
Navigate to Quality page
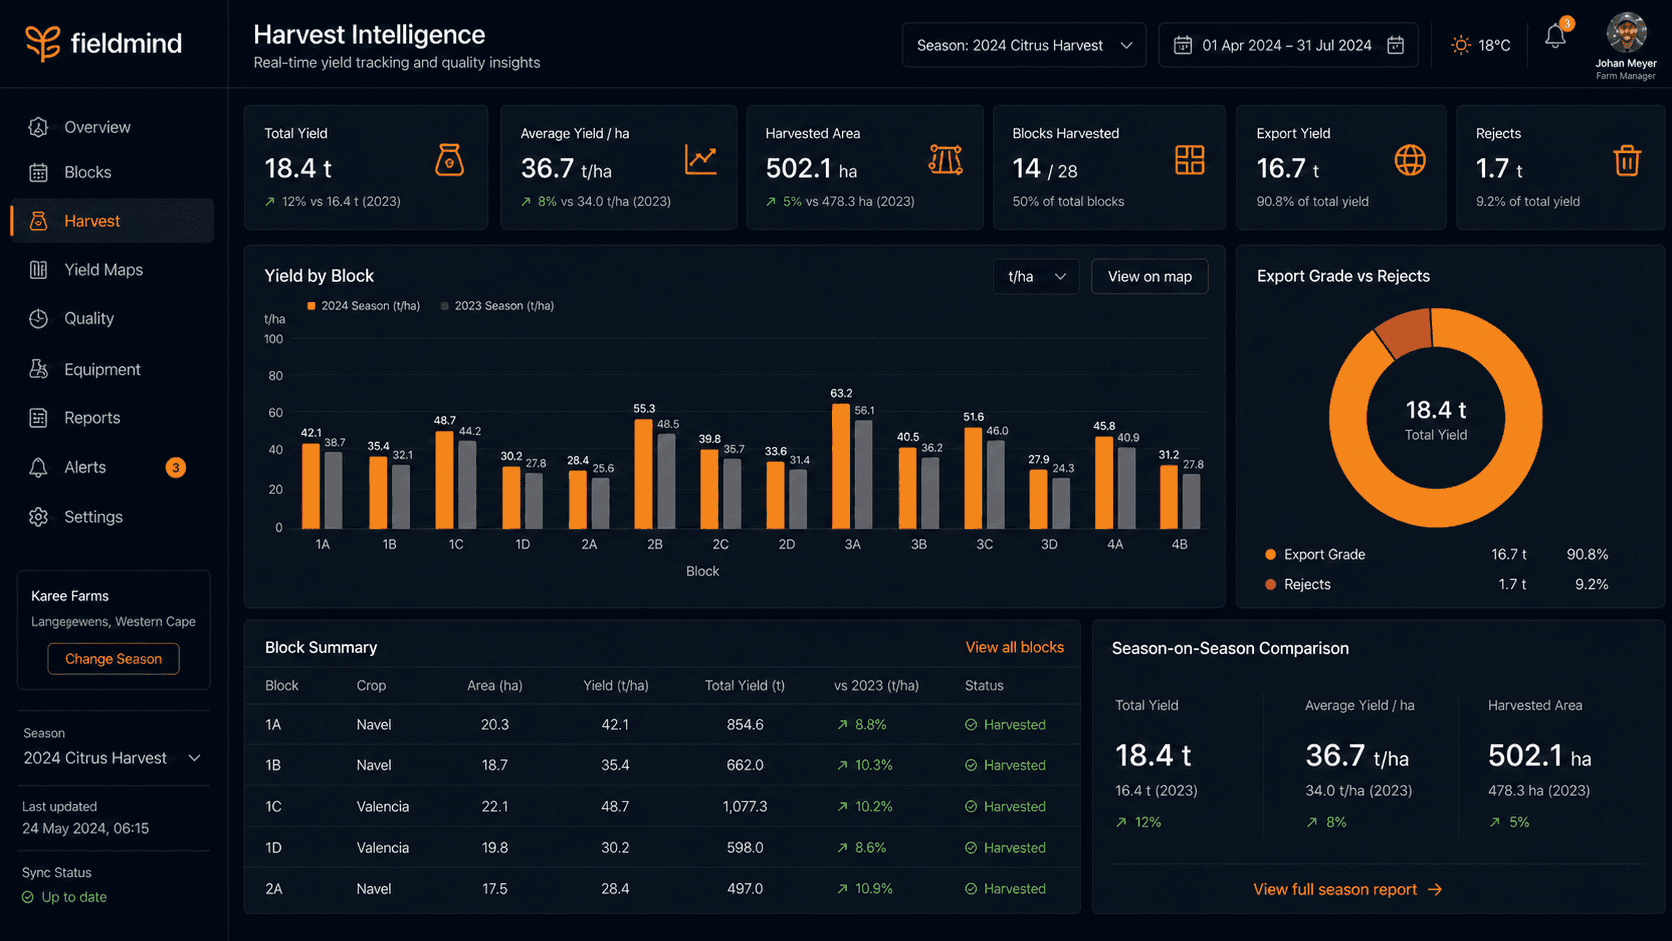(113, 318)
